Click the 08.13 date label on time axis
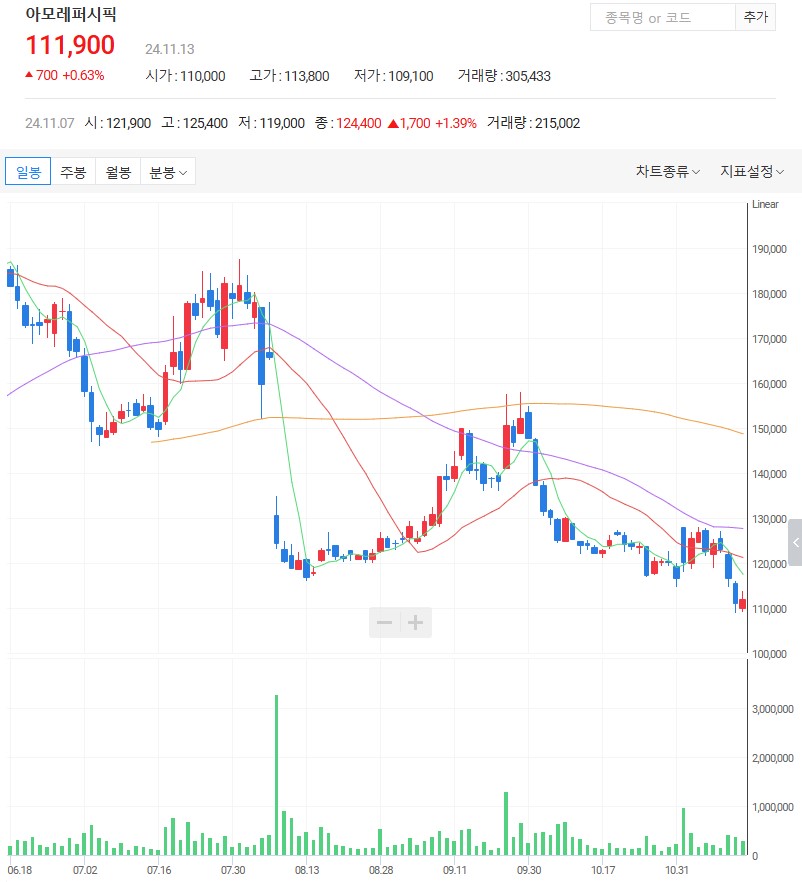This screenshot has height=882, width=802. tap(306, 870)
